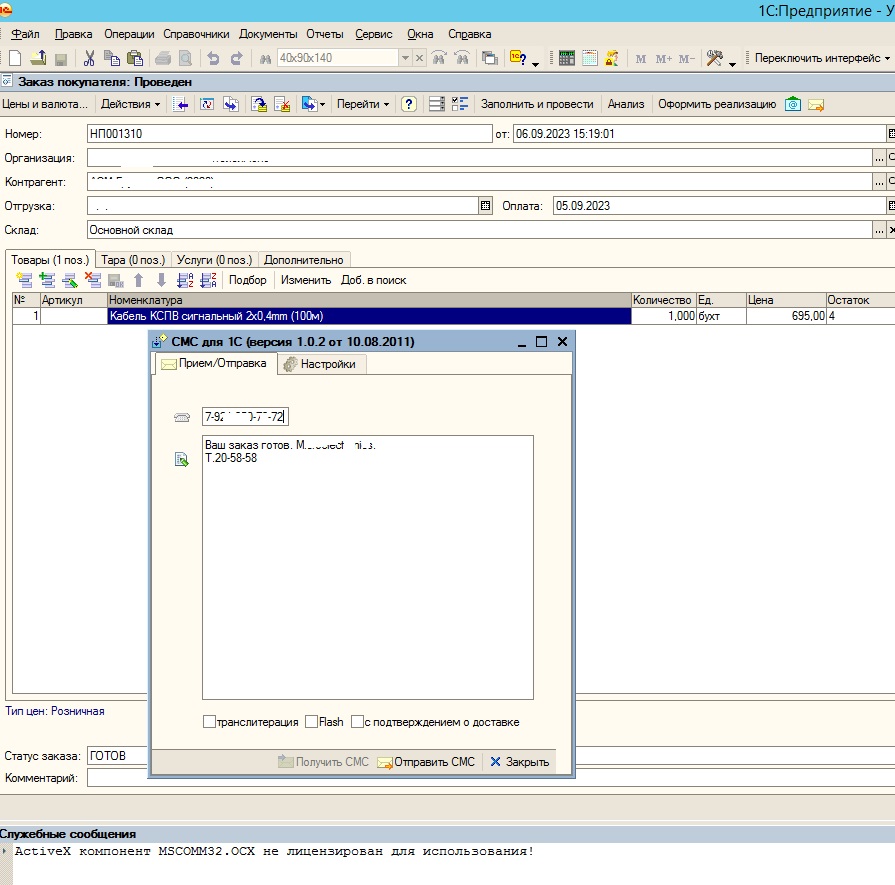Click the Цены и валюта... button

pos(45,104)
